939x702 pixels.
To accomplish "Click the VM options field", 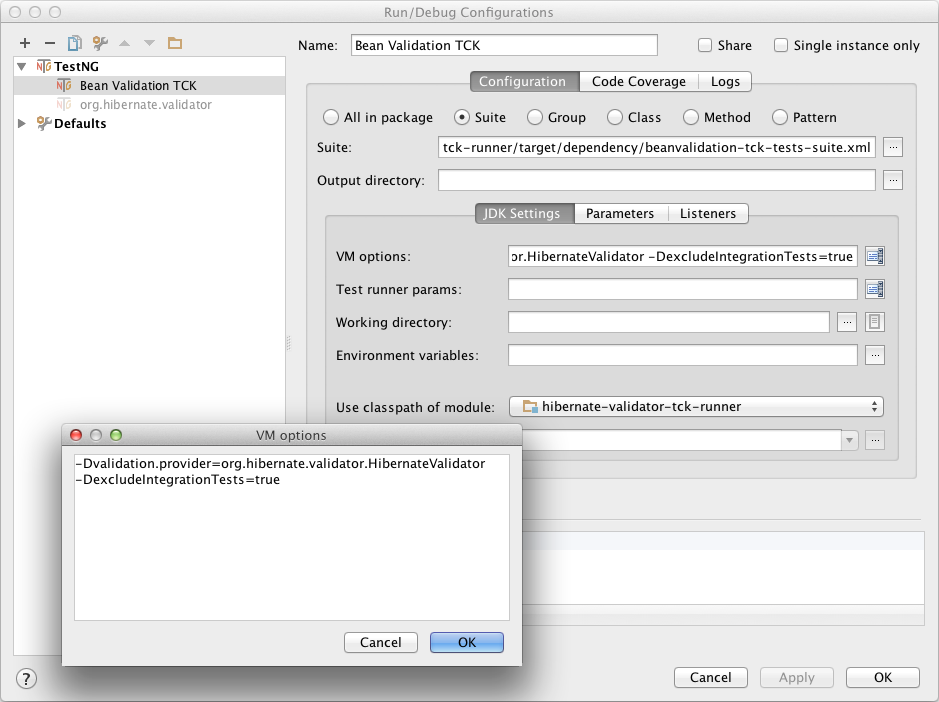I will click(x=683, y=256).
